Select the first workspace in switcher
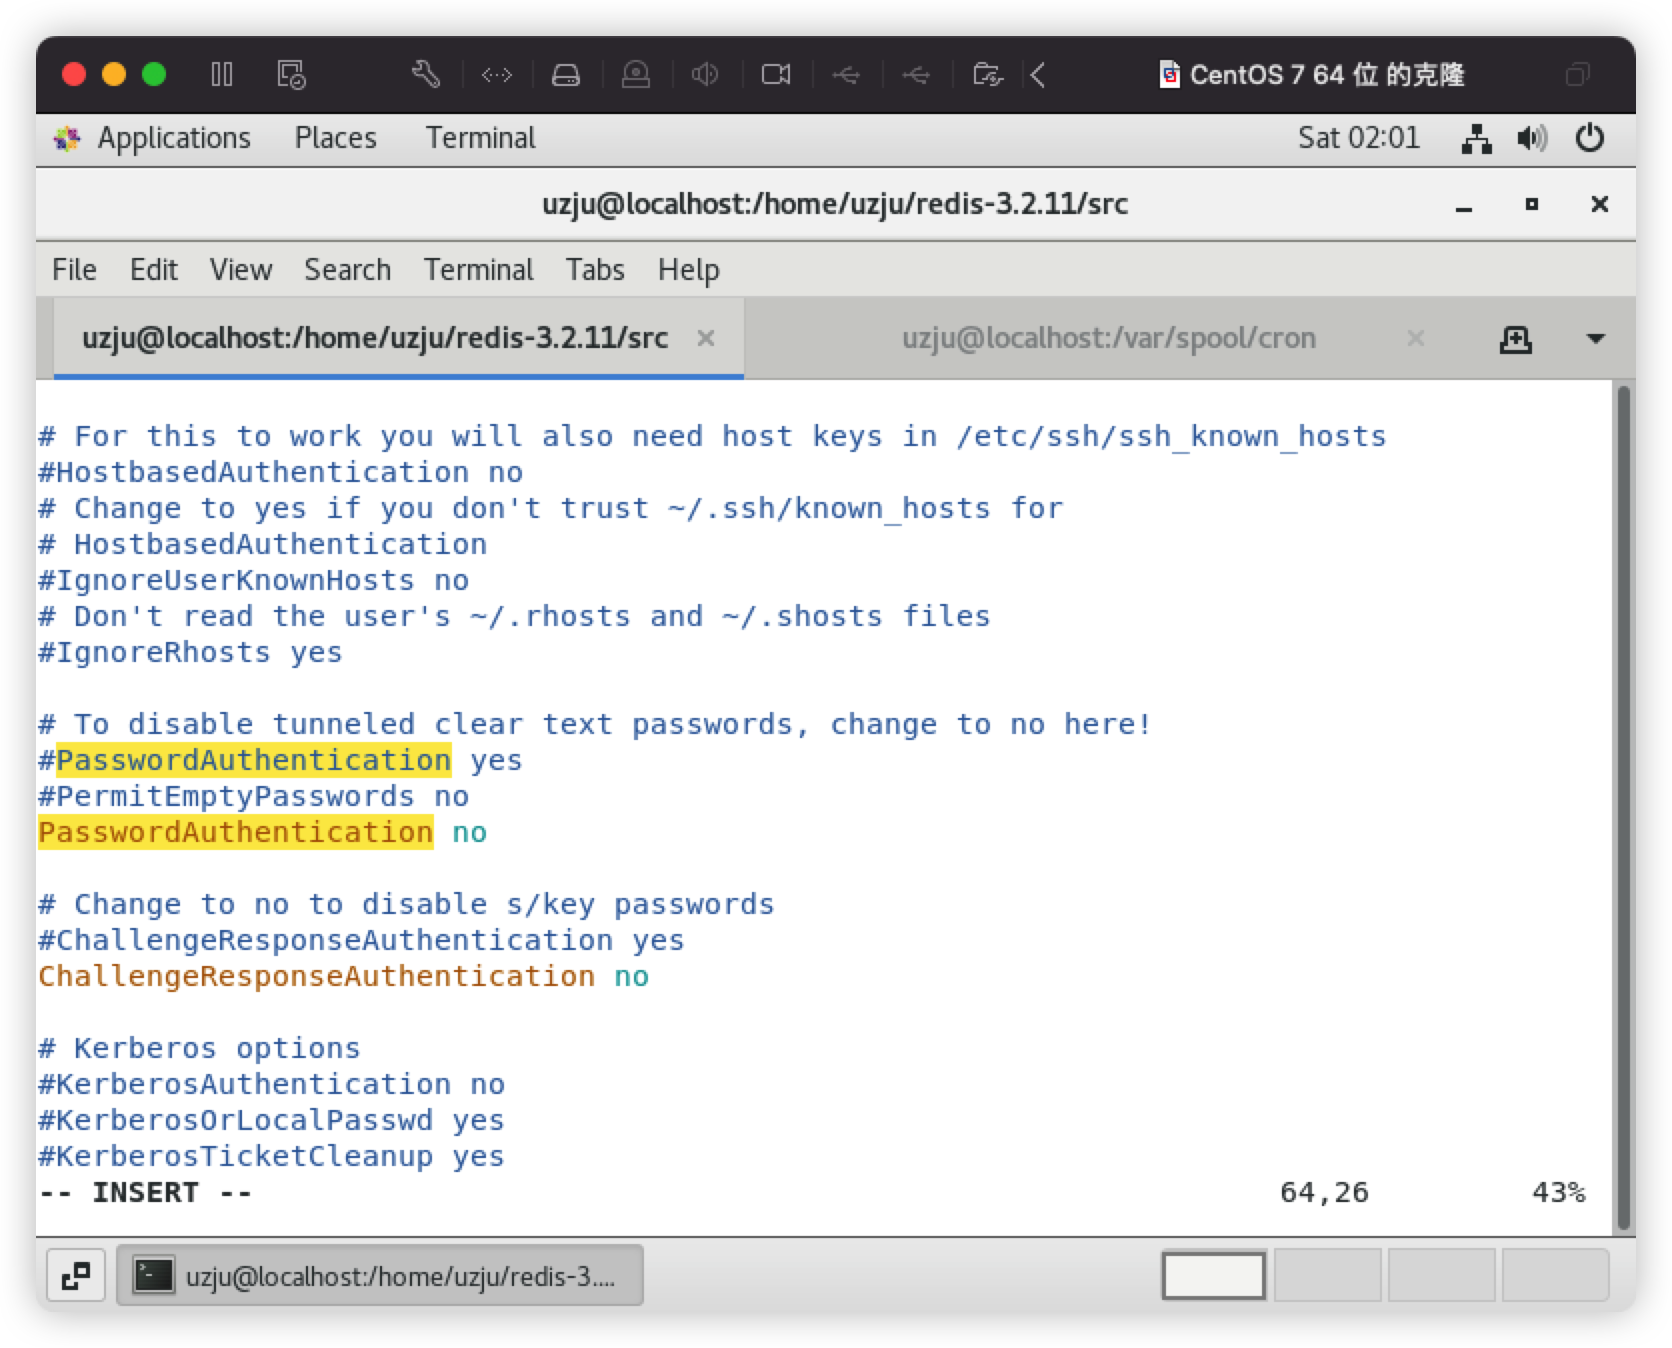Viewport: 1672px width, 1348px height. click(1213, 1276)
